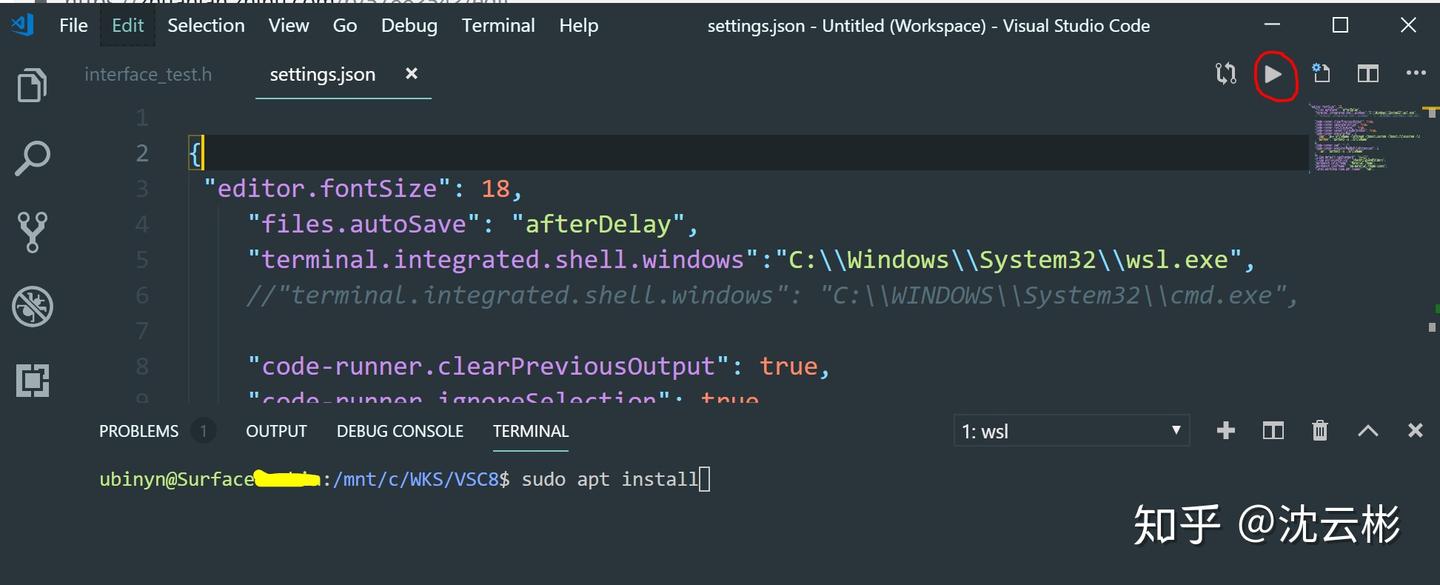Open the Extensions view in the activity bar
This screenshot has height=585, width=1440.
point(31,379)
